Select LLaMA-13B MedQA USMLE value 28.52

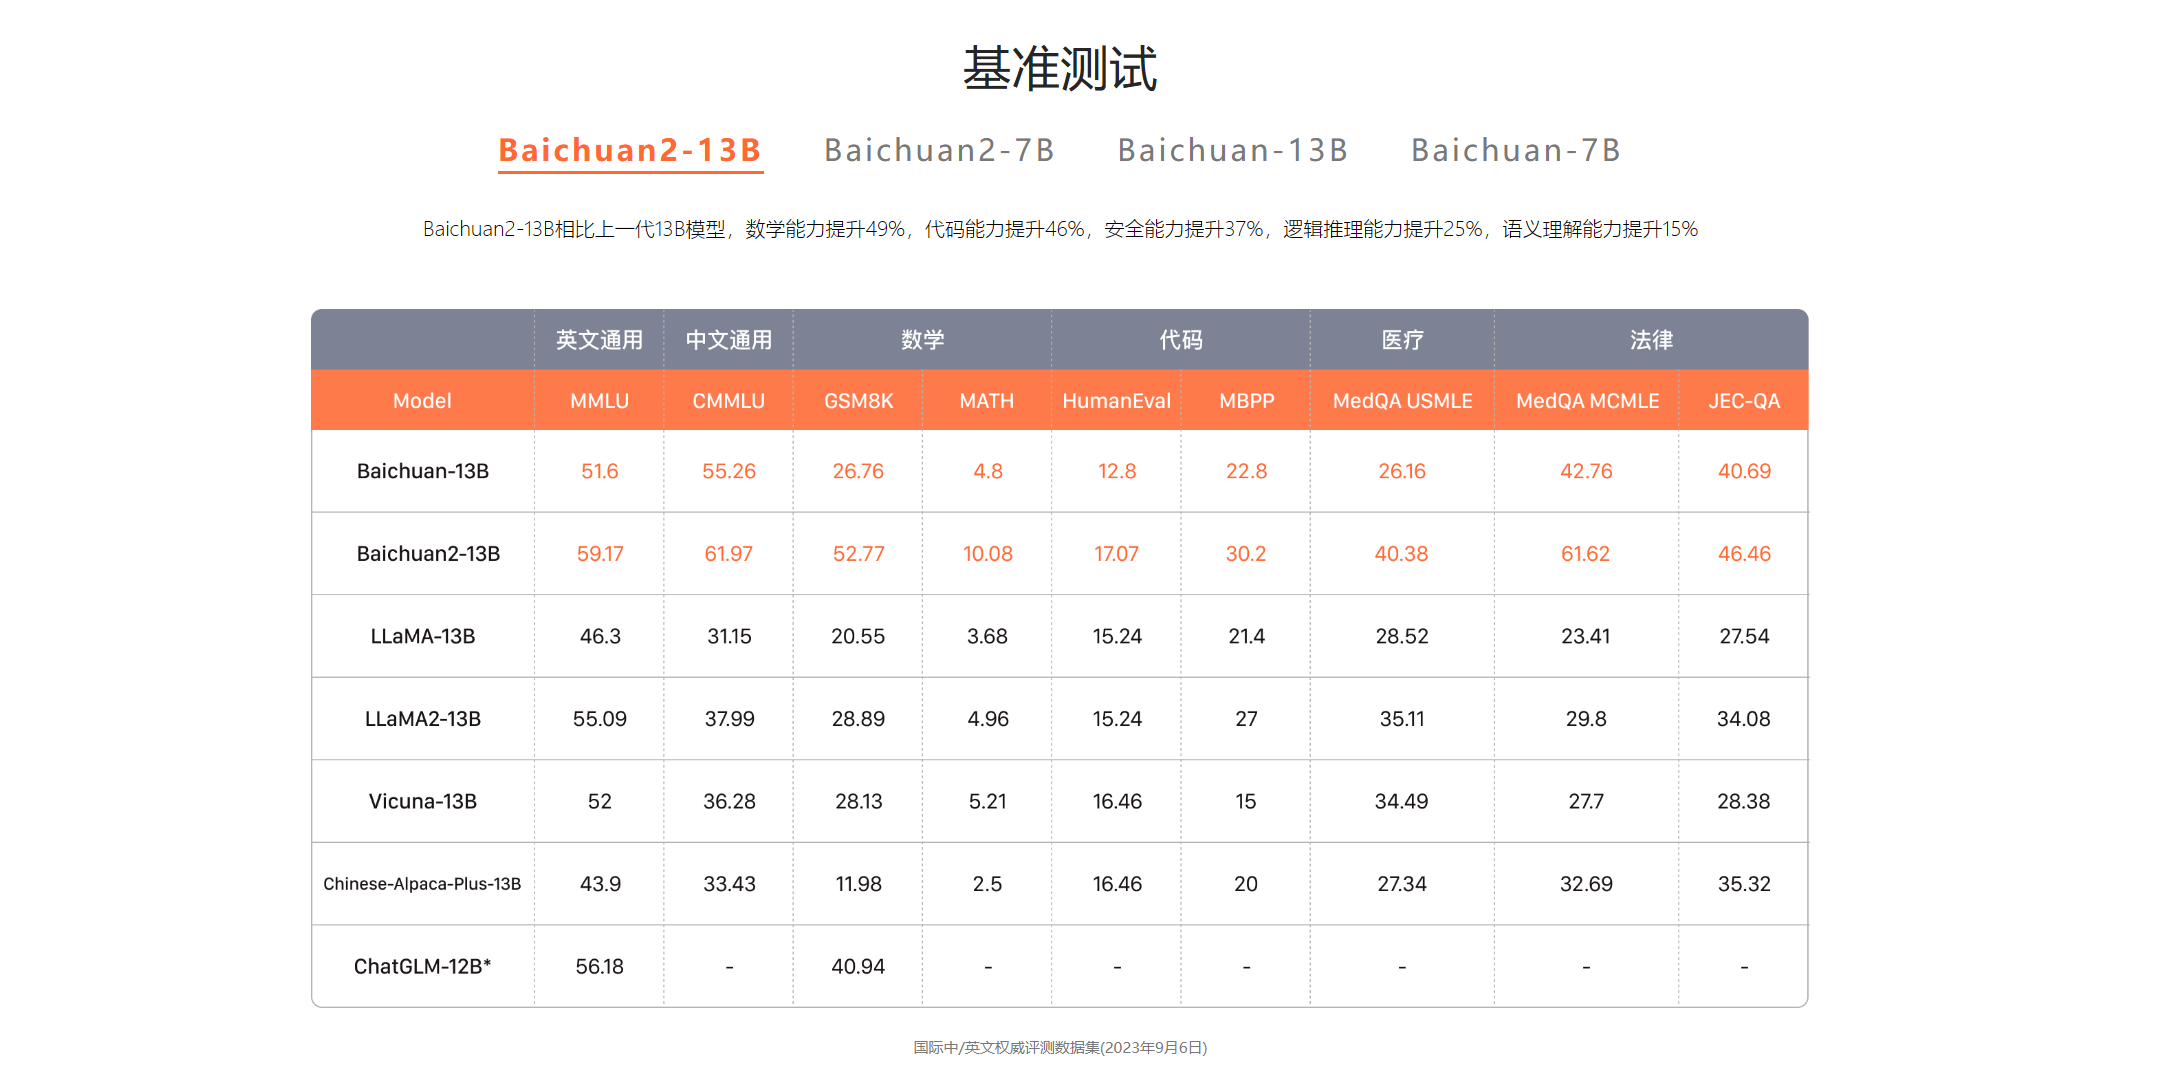pos(1402,636)
